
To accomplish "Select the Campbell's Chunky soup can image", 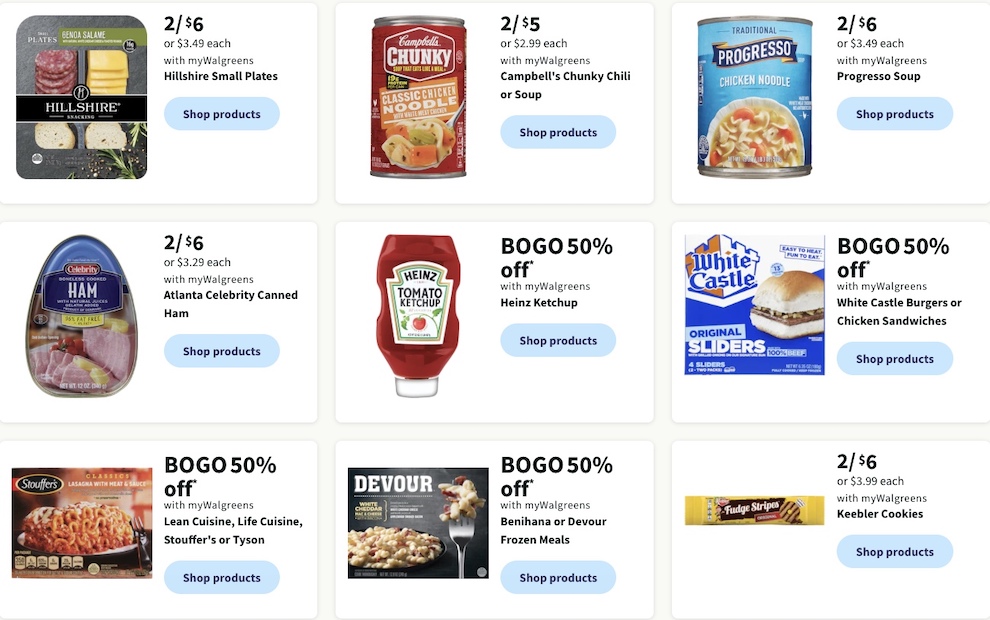I will pyautogui.click(x=419, y=97).
